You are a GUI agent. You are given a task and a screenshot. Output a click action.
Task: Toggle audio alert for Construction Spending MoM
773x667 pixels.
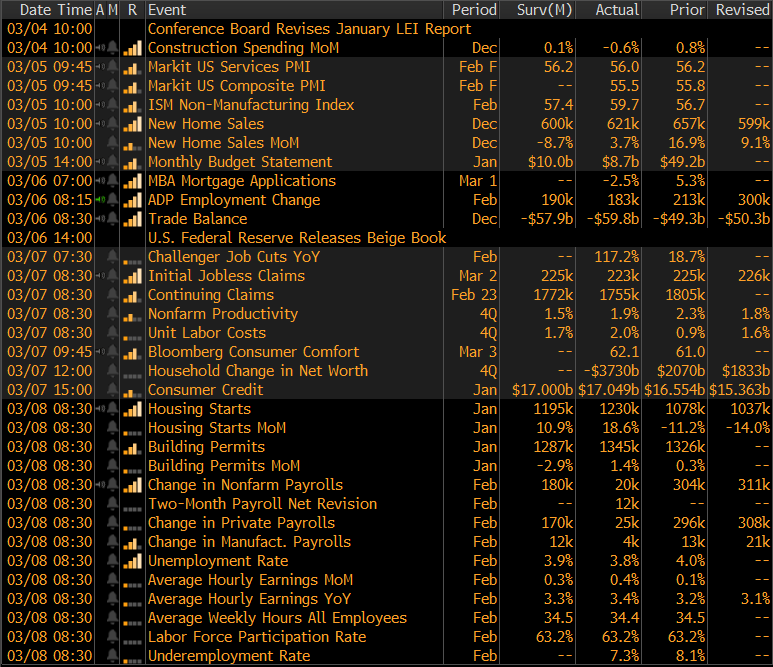[x=101, y=48]
